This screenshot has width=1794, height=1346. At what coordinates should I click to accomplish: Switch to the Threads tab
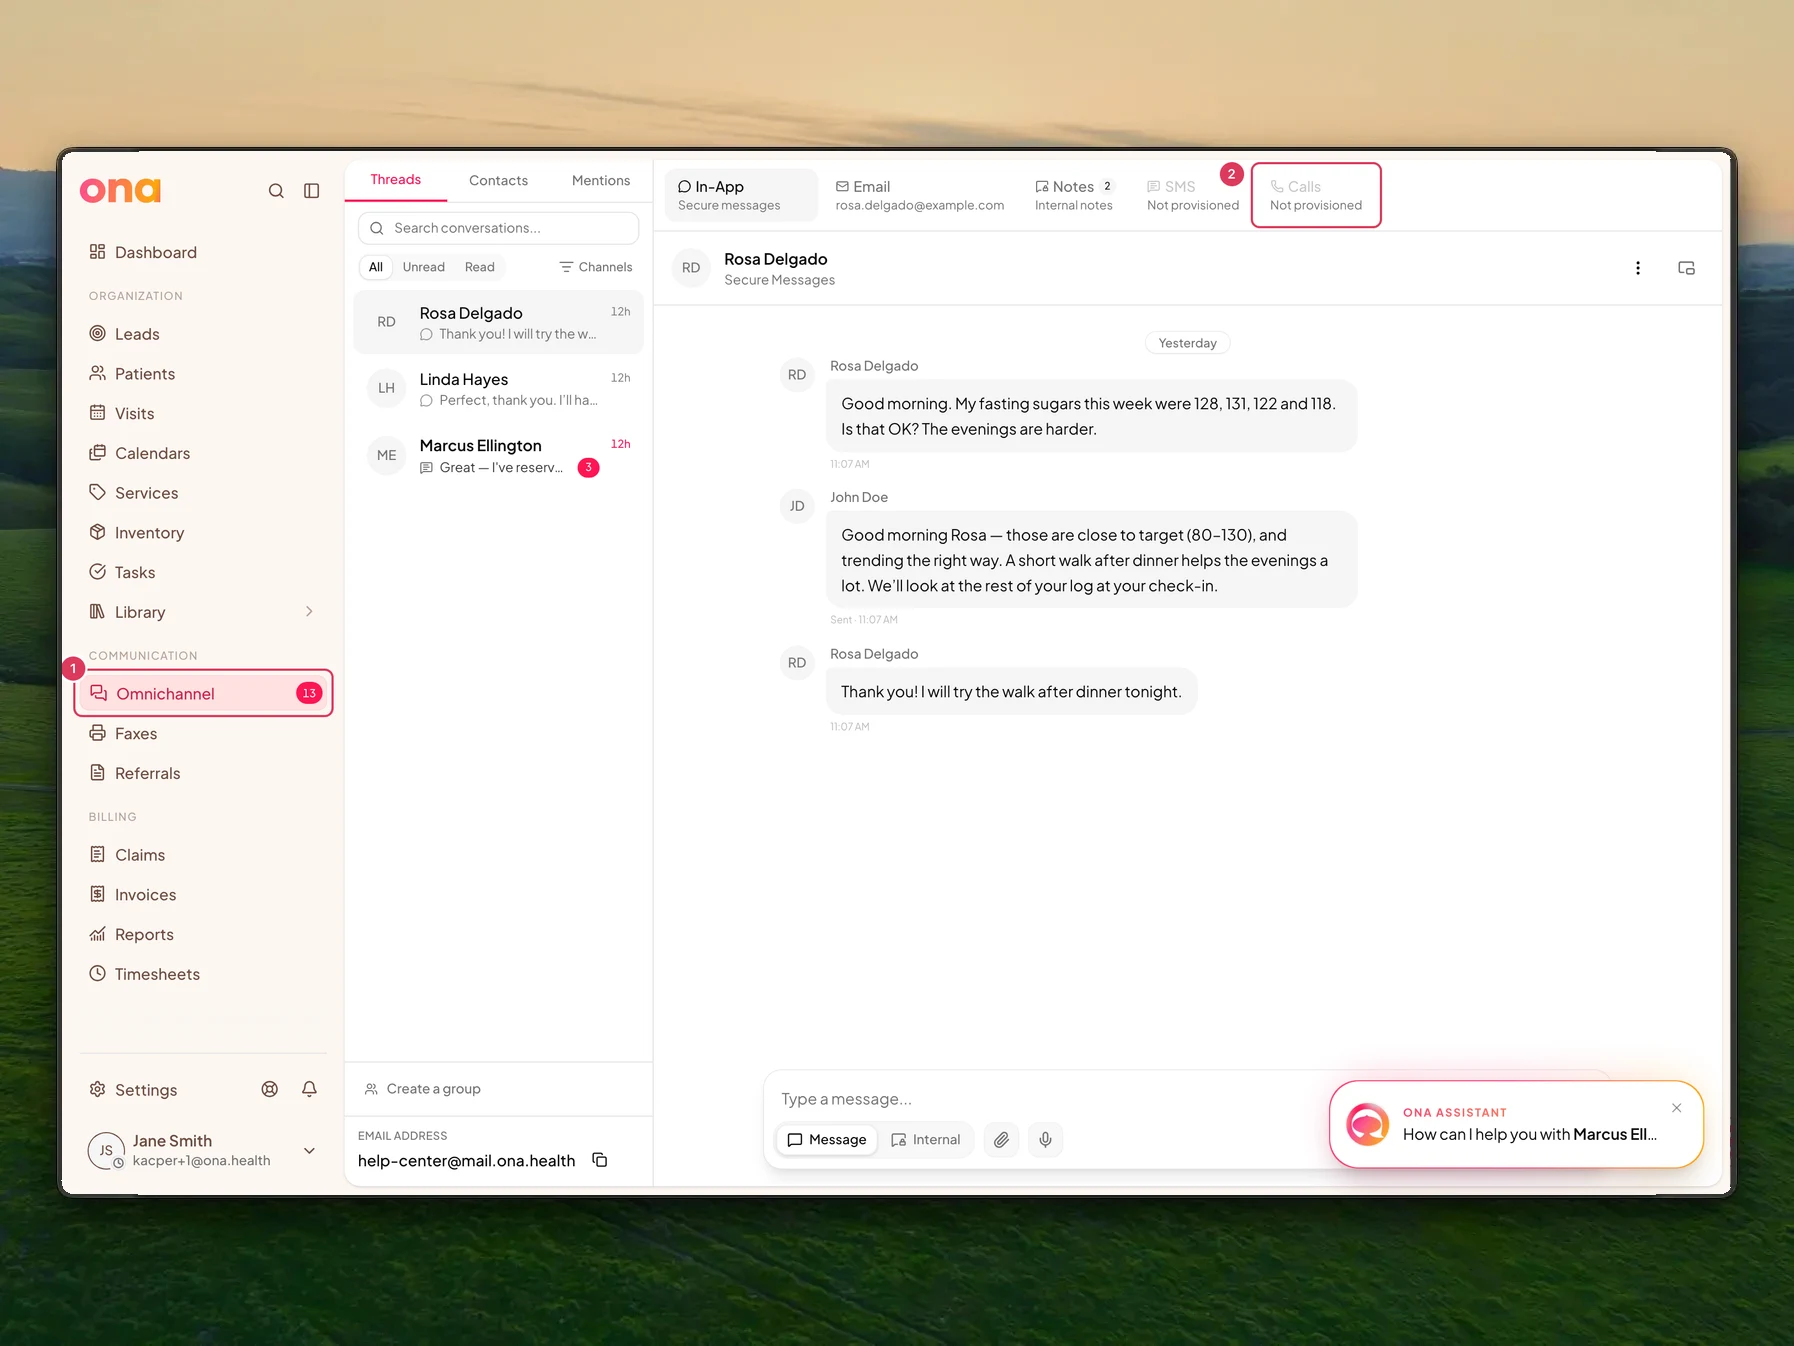coord(396,180)
